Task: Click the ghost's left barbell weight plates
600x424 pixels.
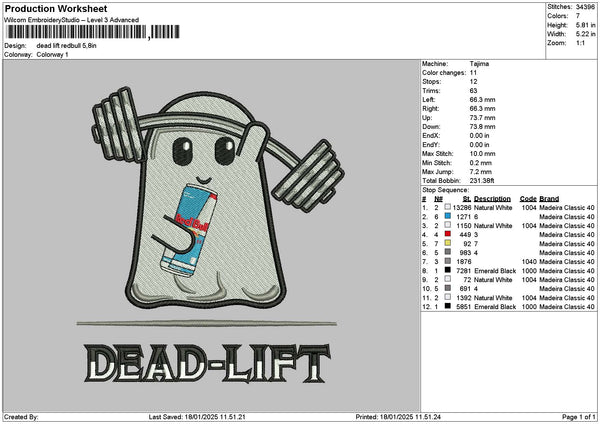Action: pos(117,124)
